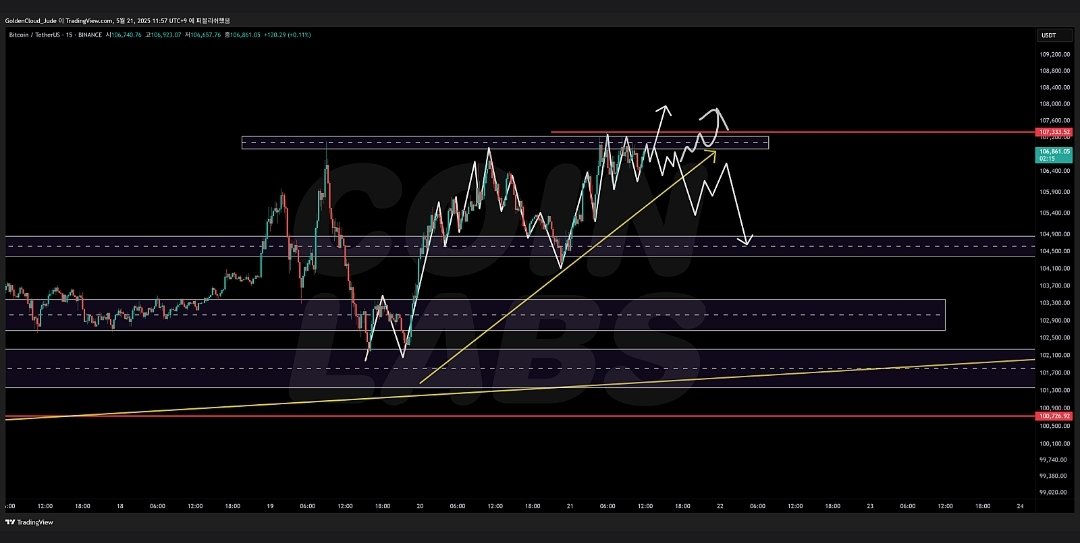Click the 99,020.00 price axis label
This screenshot has width=1080, height=543.
tap(1055, 493)
